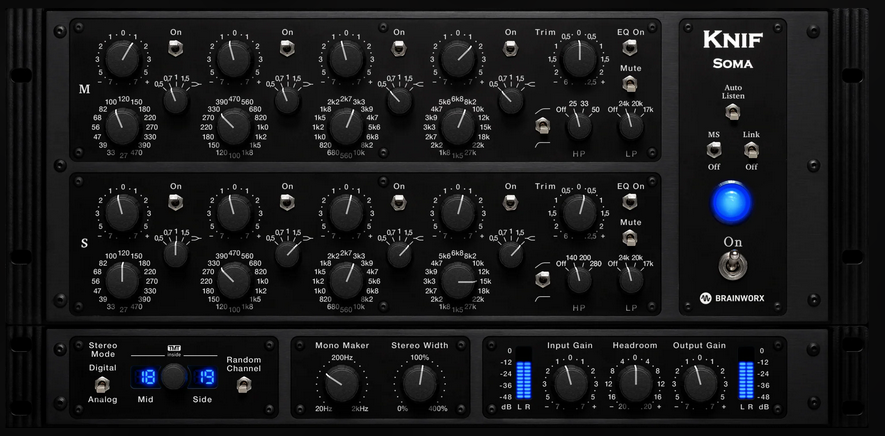
Task: Flip the S channel EQ On switch
Action: (x=630, y=202)
